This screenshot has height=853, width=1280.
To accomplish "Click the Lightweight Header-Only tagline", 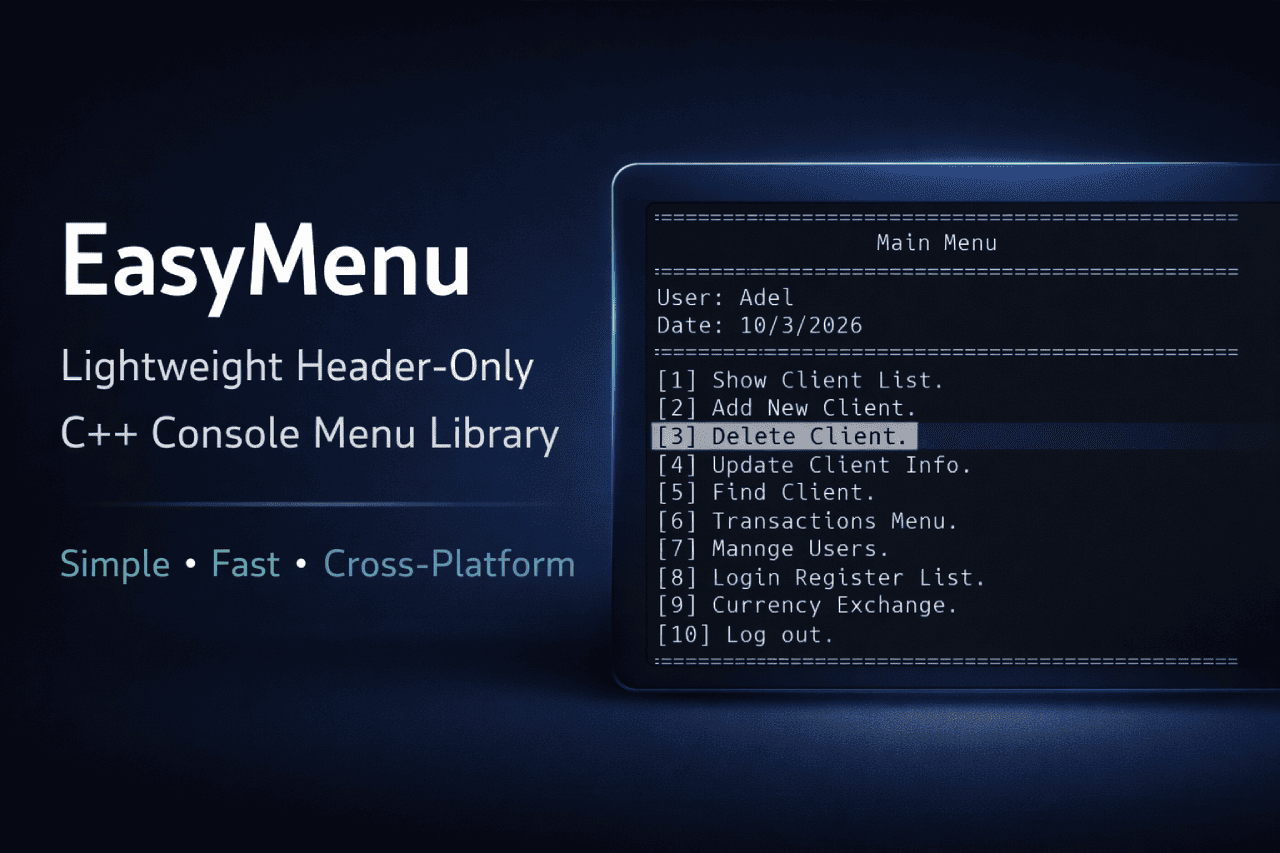I will 297,366.
